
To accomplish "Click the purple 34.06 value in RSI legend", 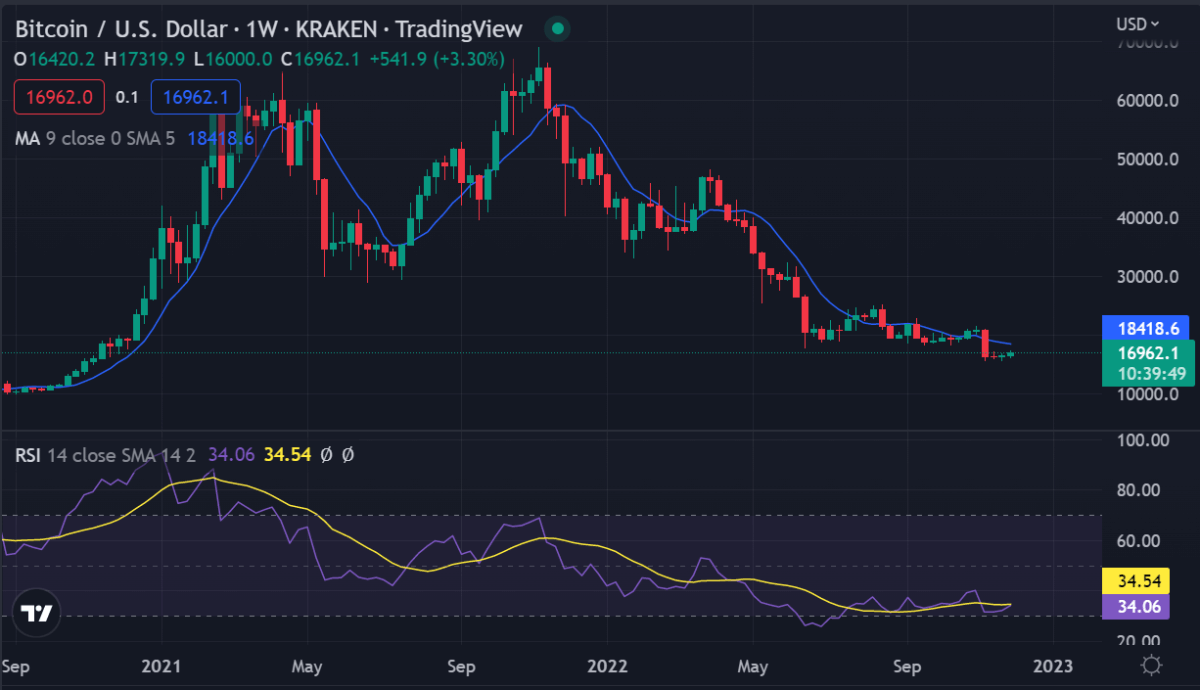I will click(x=231, y=455).
